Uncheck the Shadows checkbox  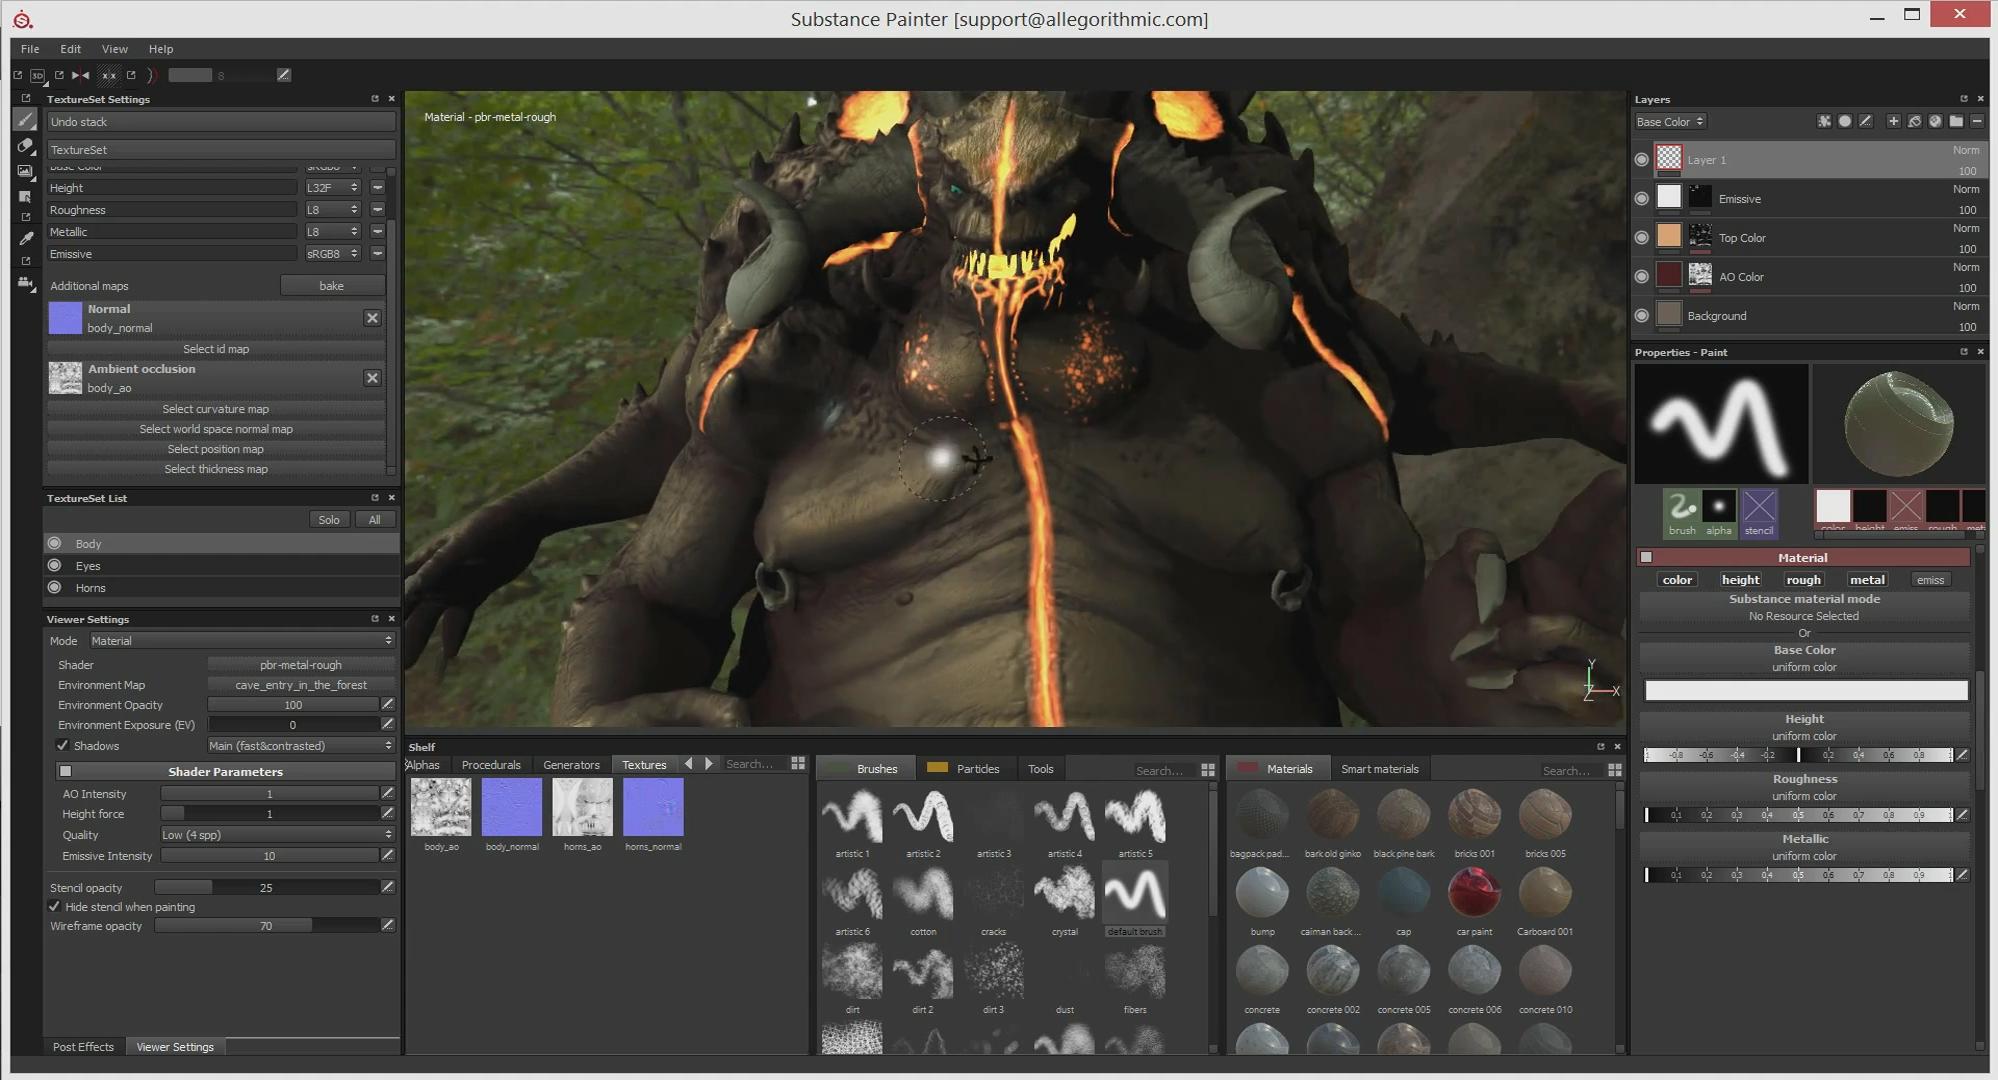(62, 746)
